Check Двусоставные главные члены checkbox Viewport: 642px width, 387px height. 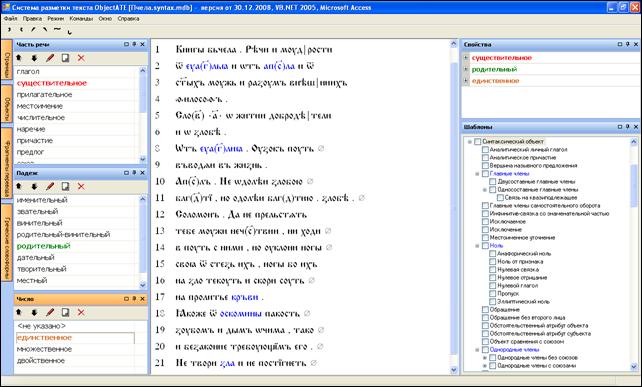493,182
